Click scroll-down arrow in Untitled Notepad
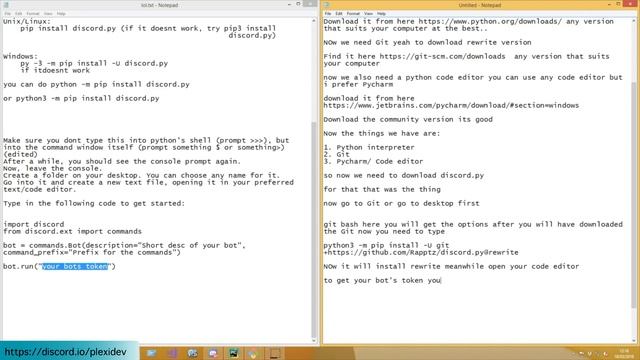 tap(634, 340)
